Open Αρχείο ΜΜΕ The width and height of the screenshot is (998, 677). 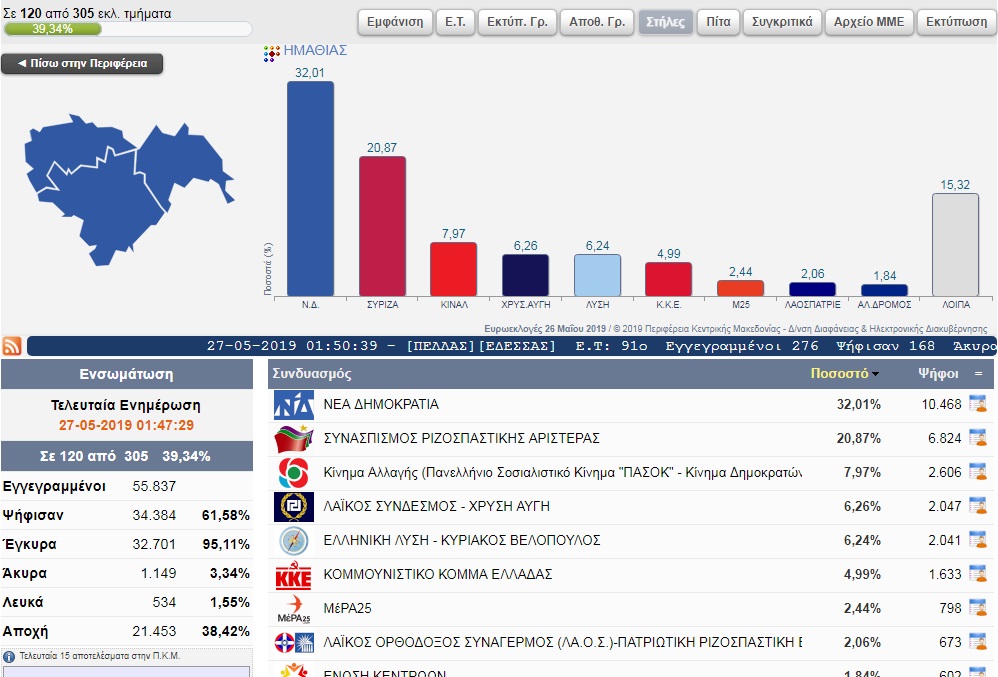tap(869, 22)
